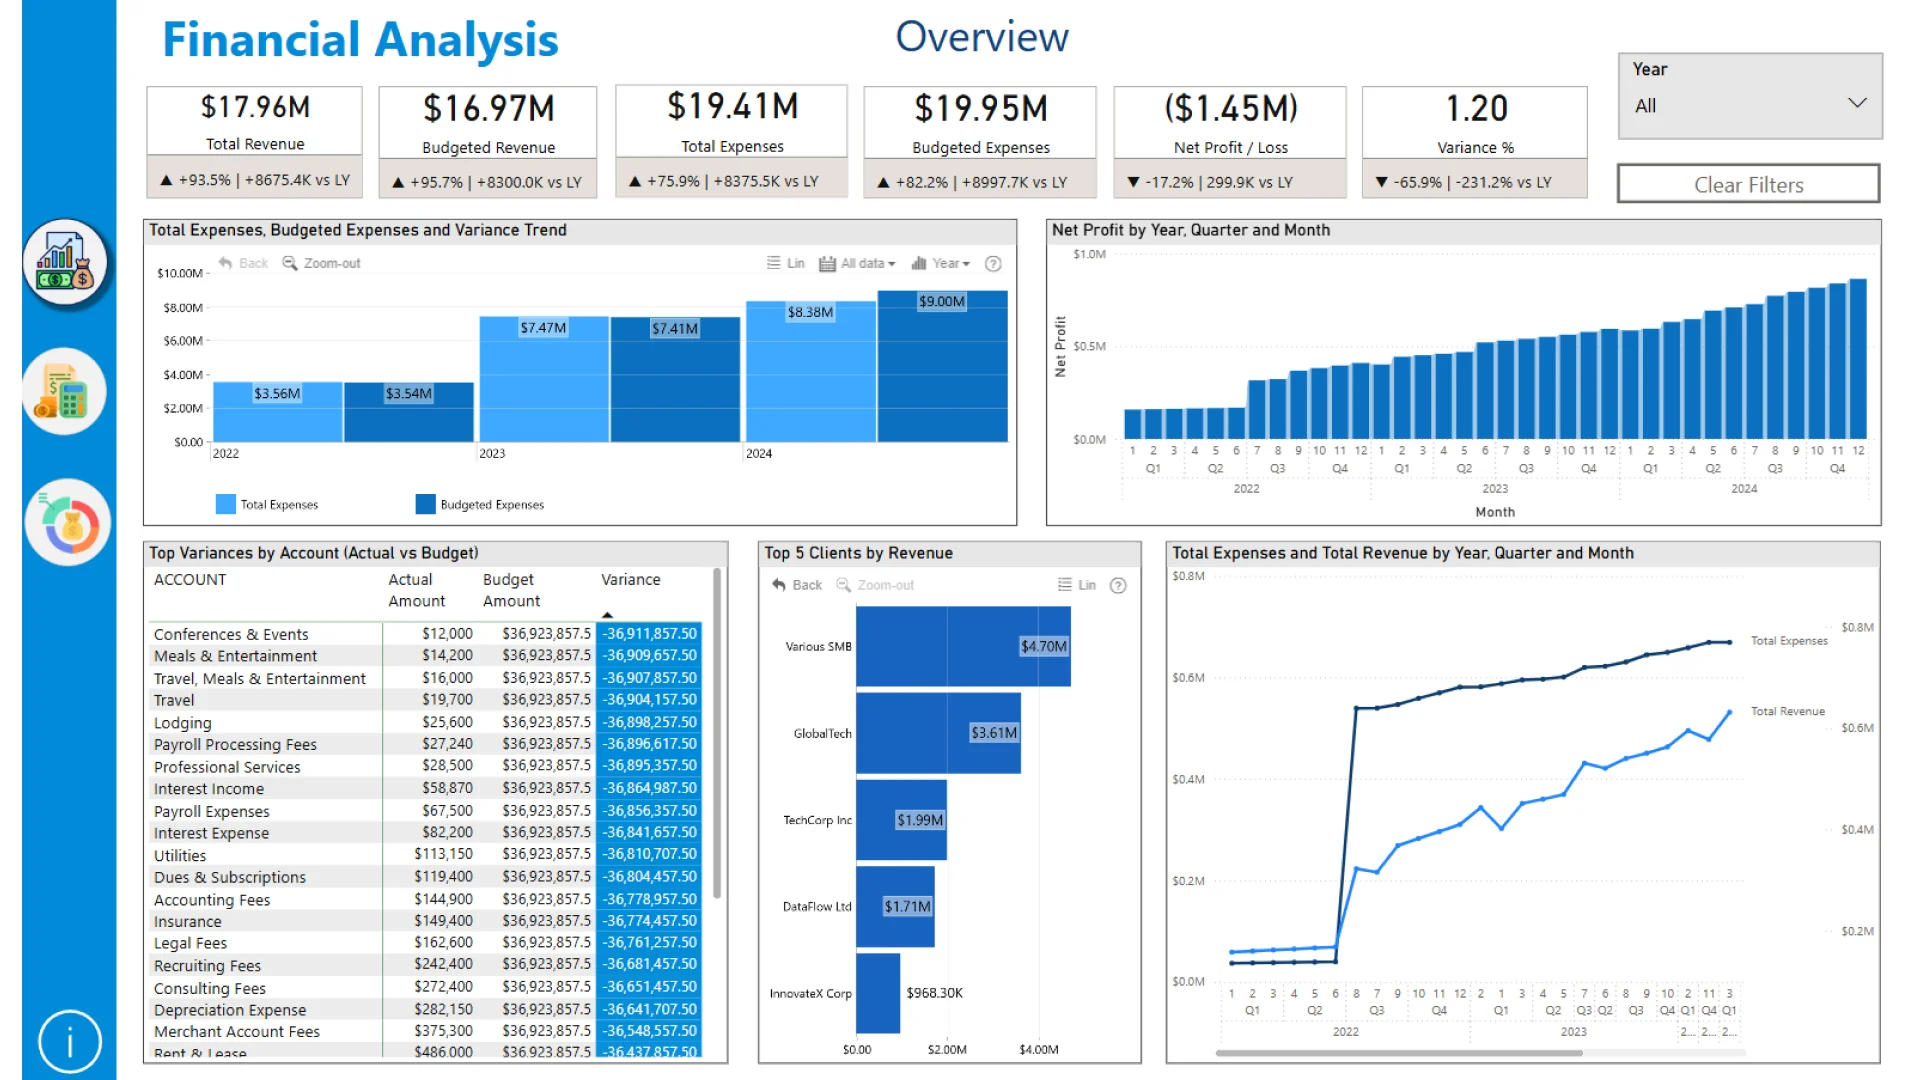
Task: Open the financial overview page icon in sidebar
Action: coord(66,264)
